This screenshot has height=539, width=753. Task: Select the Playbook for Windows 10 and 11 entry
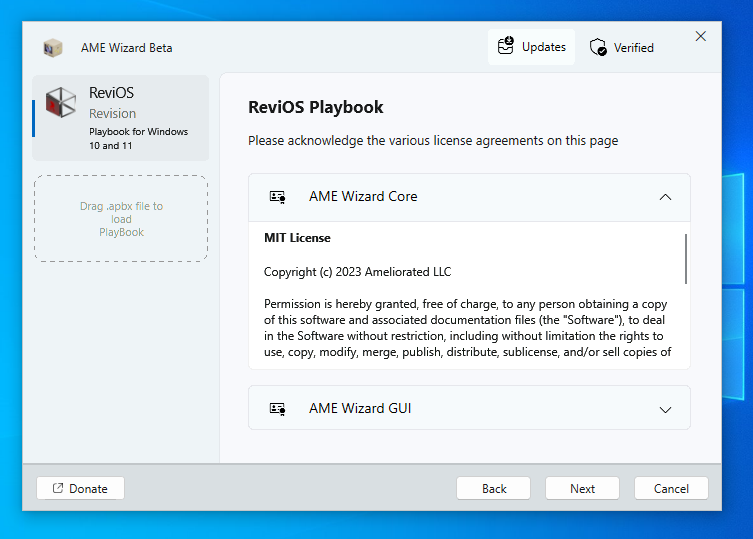(x=138, y=138)
